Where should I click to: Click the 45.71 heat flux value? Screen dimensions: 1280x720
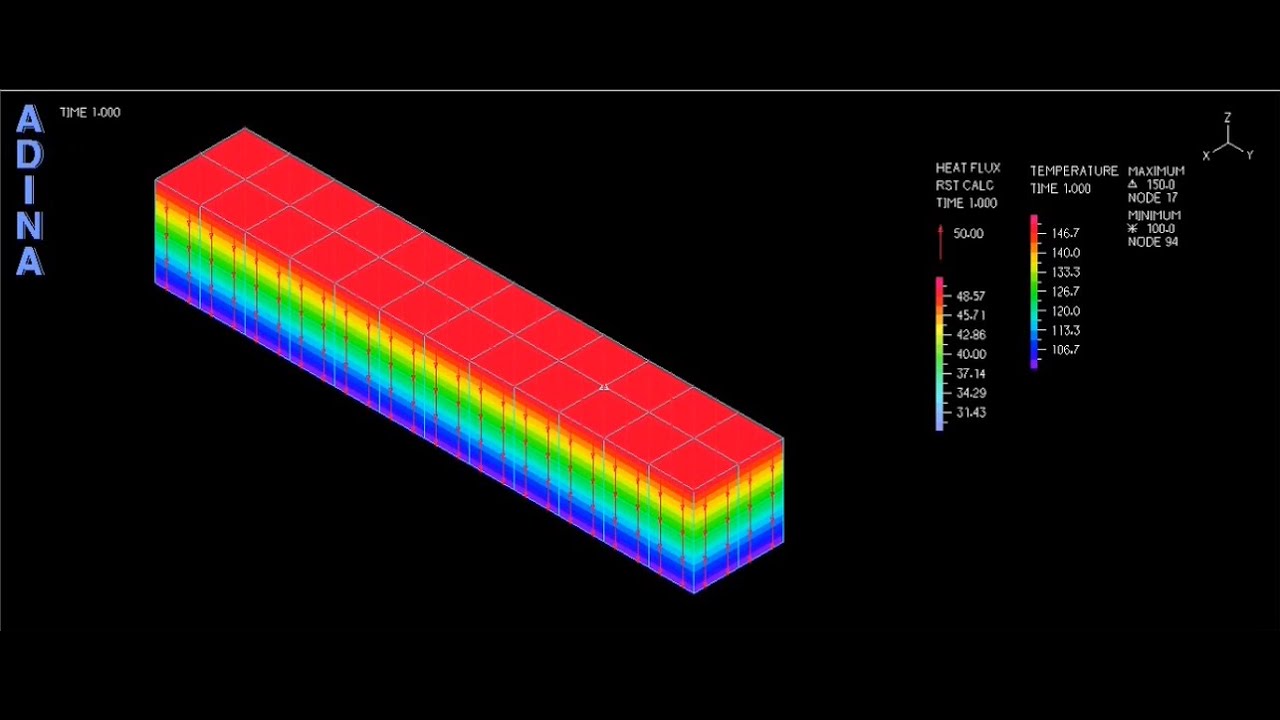click(x=971, y=316)
